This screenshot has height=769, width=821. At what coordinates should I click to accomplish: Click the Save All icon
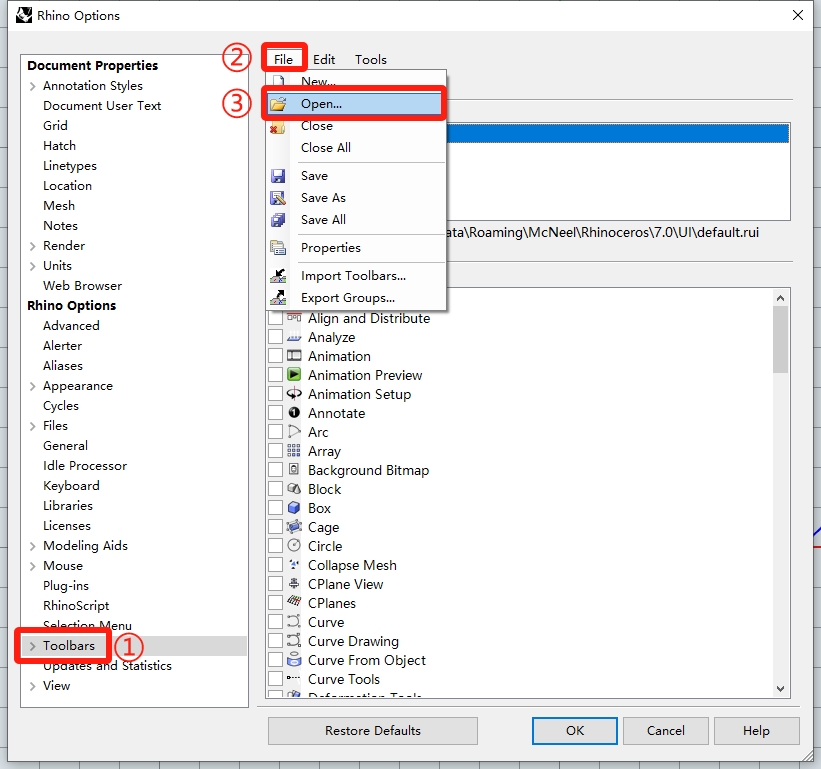(x=278, y=220)
